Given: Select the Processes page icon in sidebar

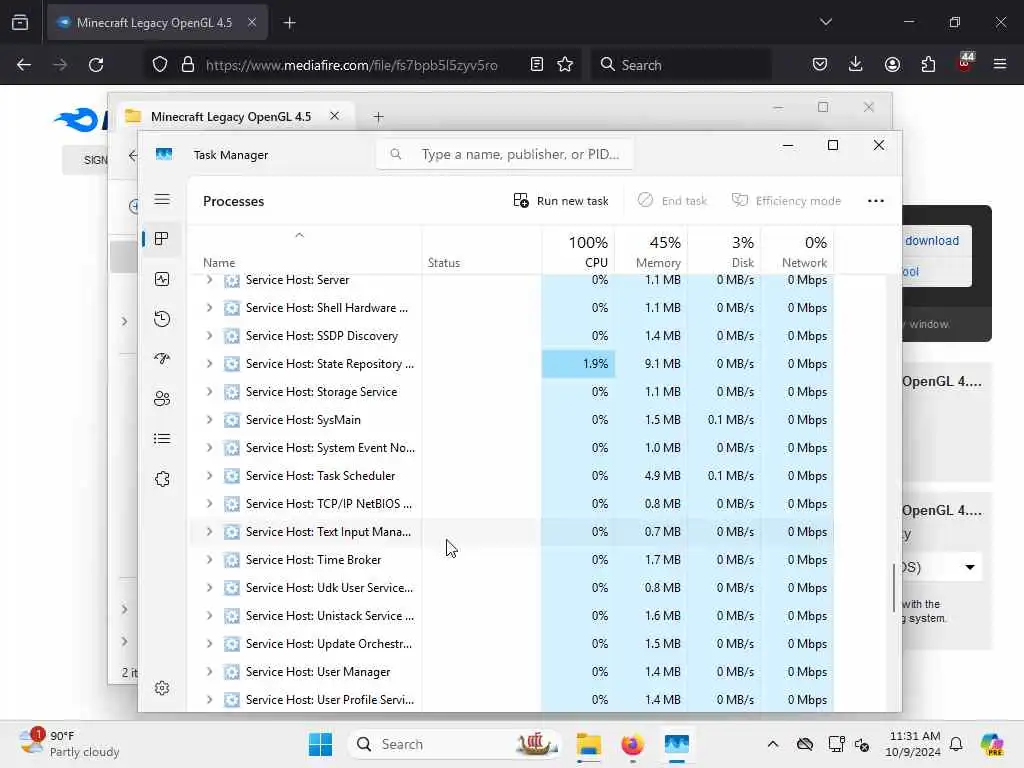Looking at the screenshot, I should point(162,239).
